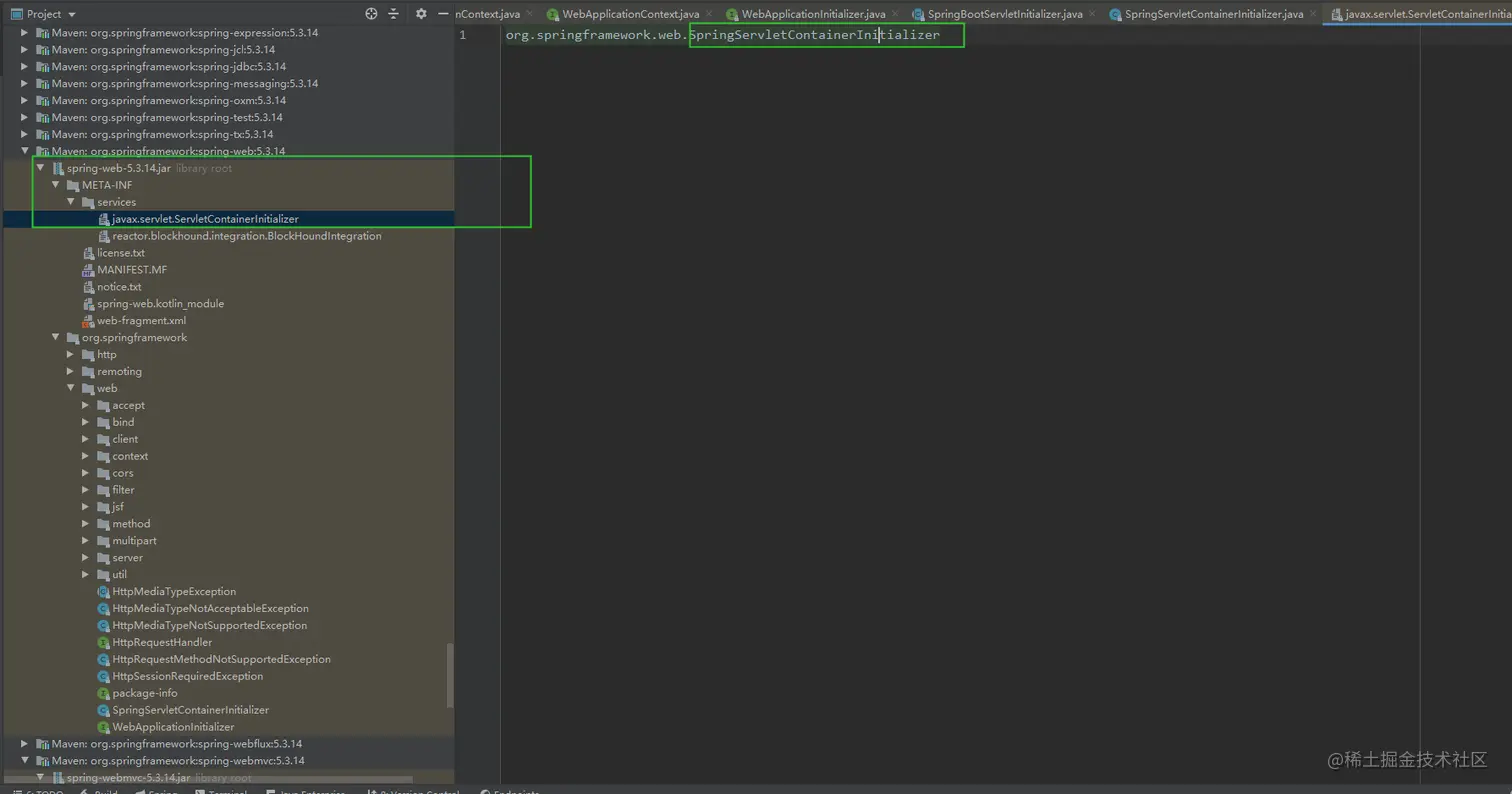Viewport: 1512px width, 794px height.
Task: Click the MANIFEST.MF file icon
Action: pos(89,270)
